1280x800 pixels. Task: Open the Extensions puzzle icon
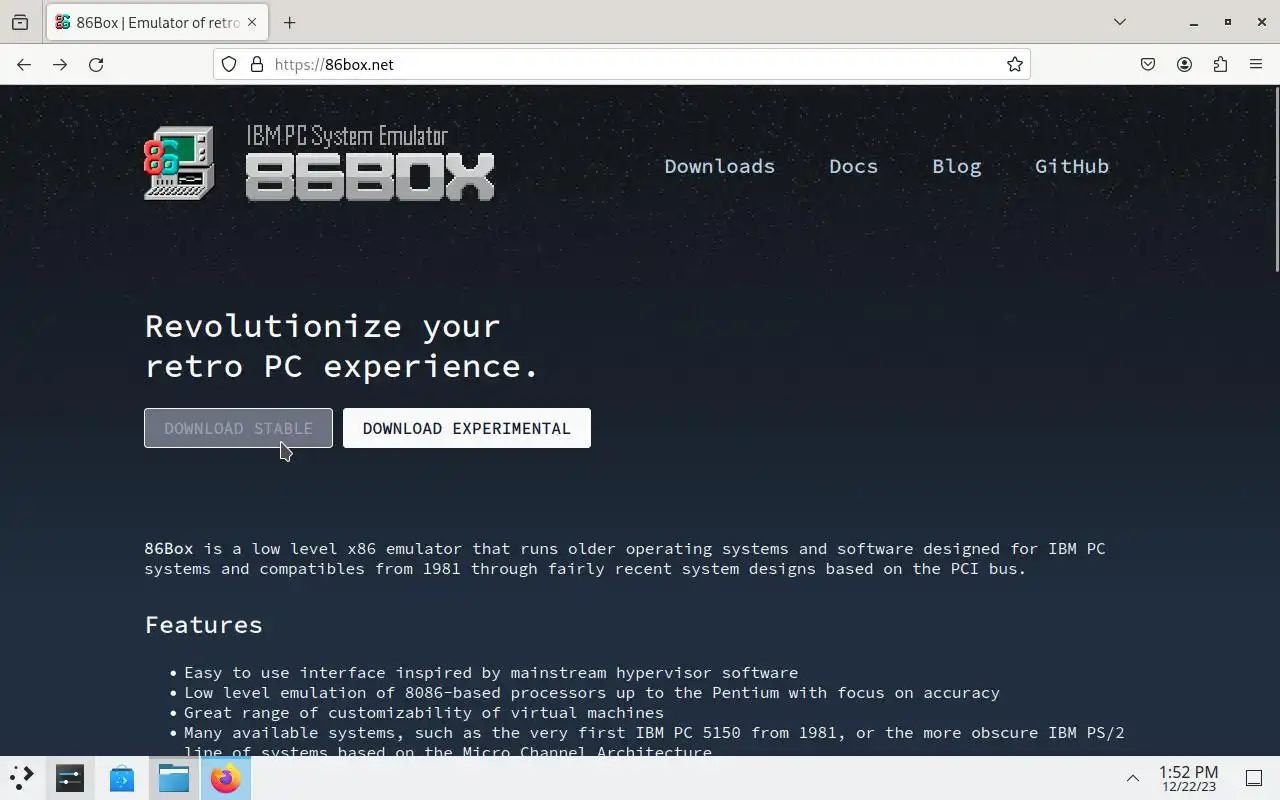[x=1220, y=64]
